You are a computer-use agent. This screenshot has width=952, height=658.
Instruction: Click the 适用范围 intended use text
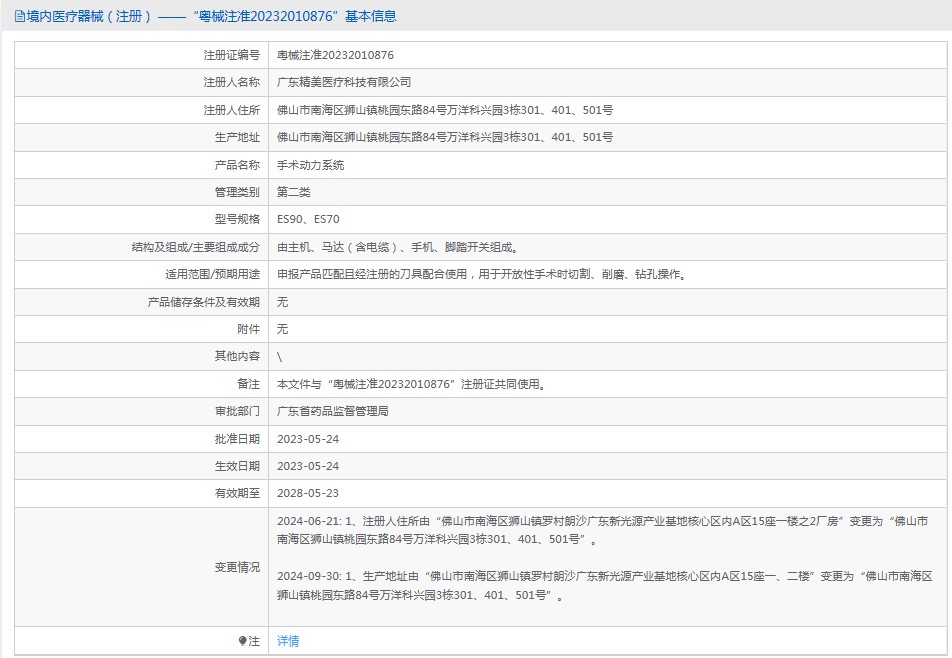pyautogui.click(x=483, y=274)
